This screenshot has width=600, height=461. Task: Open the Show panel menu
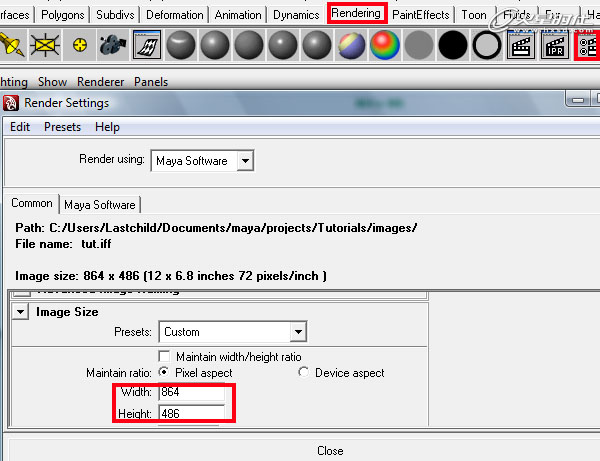(52, 82)
